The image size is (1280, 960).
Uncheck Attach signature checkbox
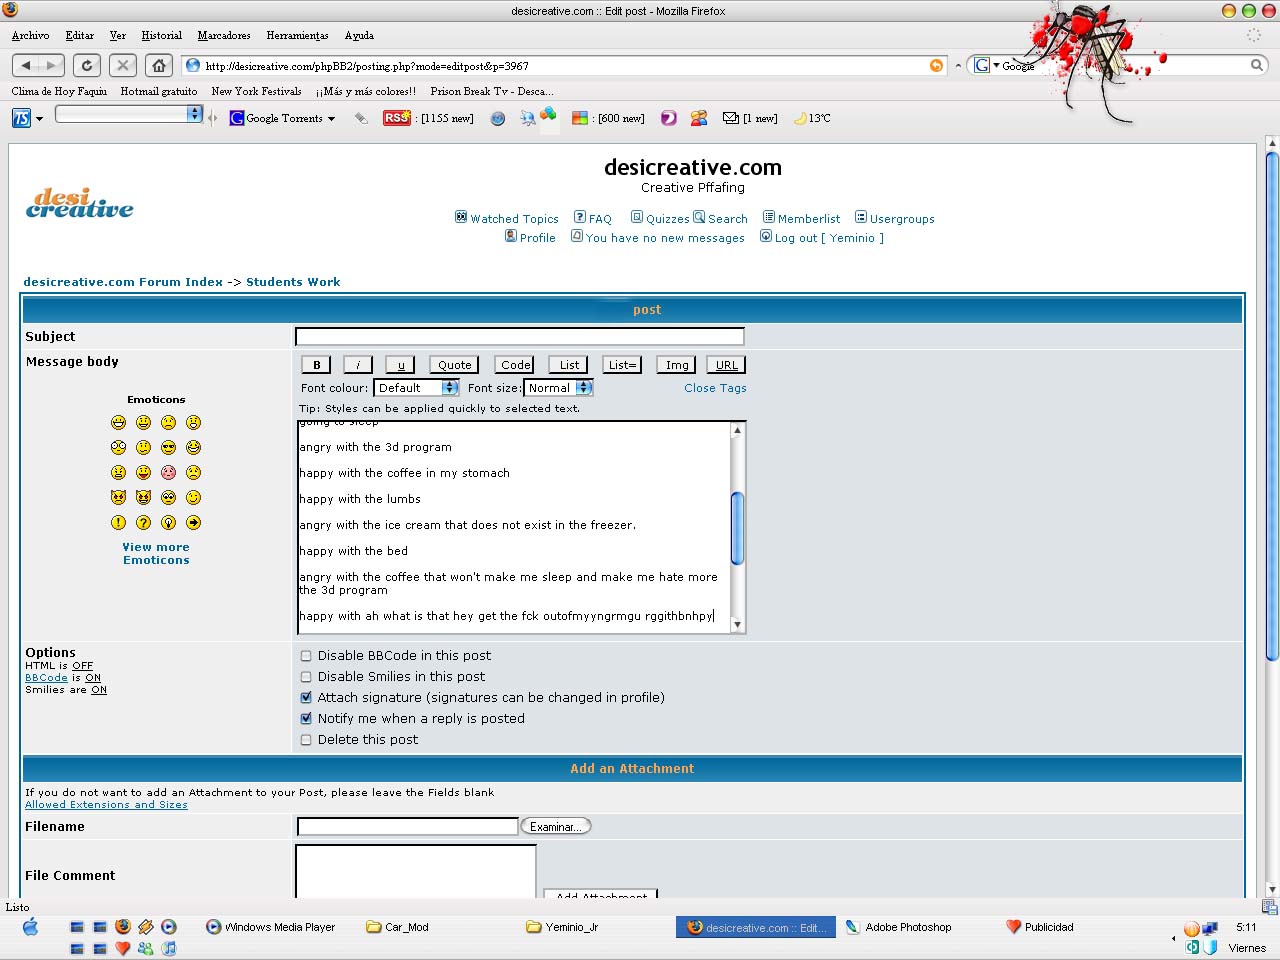pyautogui.click(x=306, y=698)
